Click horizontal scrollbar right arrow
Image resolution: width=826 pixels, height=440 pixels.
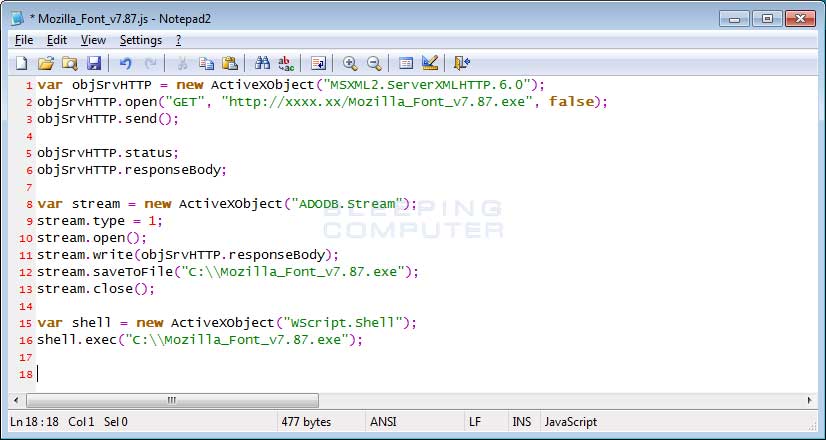[x=810, y=400]
